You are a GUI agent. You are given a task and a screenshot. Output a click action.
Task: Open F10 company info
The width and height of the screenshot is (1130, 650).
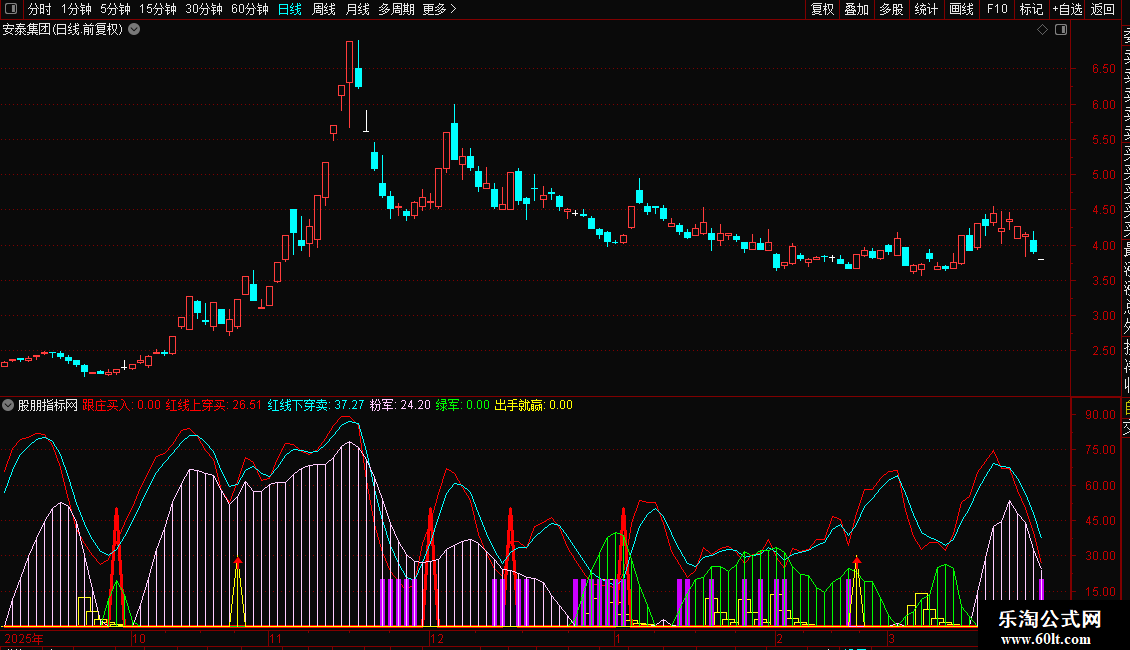click(997, 9)
